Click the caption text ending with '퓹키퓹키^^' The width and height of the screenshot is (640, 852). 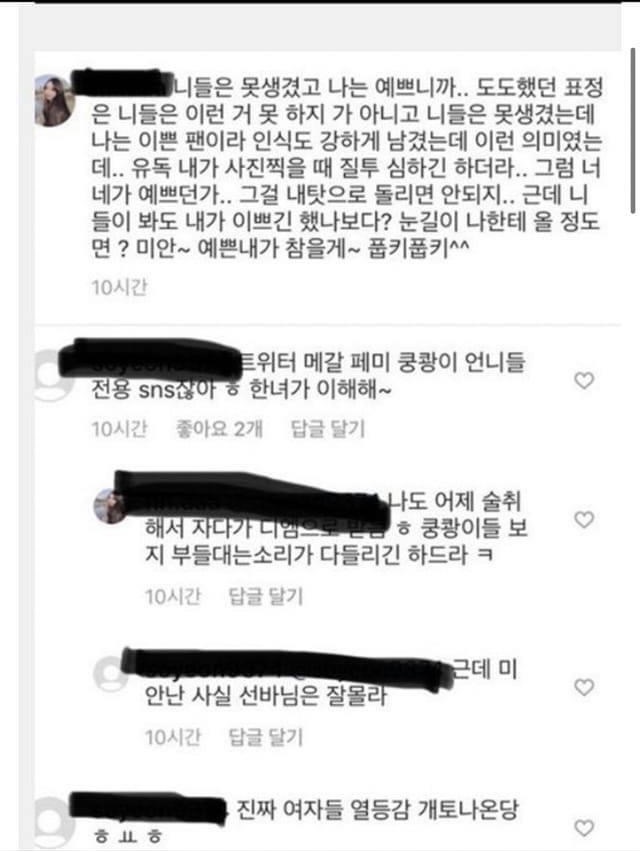pyautogui.click(x=347, y=168)
